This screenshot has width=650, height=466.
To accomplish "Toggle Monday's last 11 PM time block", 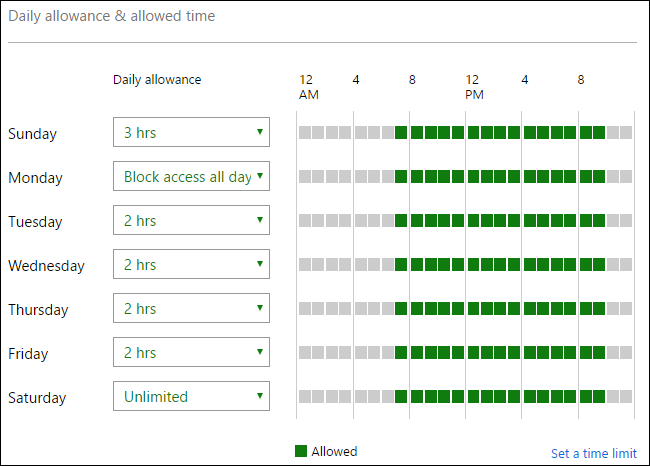I will click(x=626, y=177).
